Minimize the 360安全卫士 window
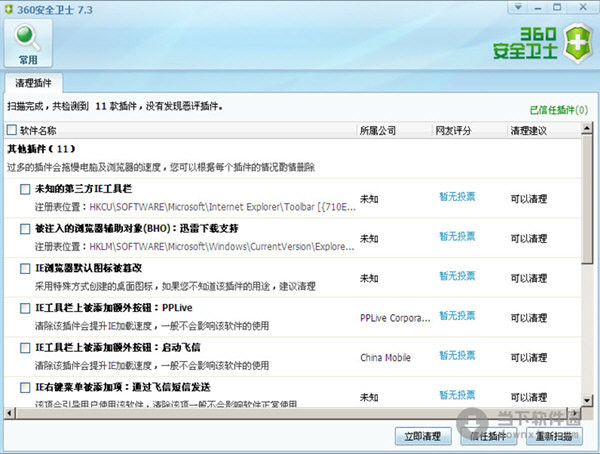600x454 pixels. (538, 7)
